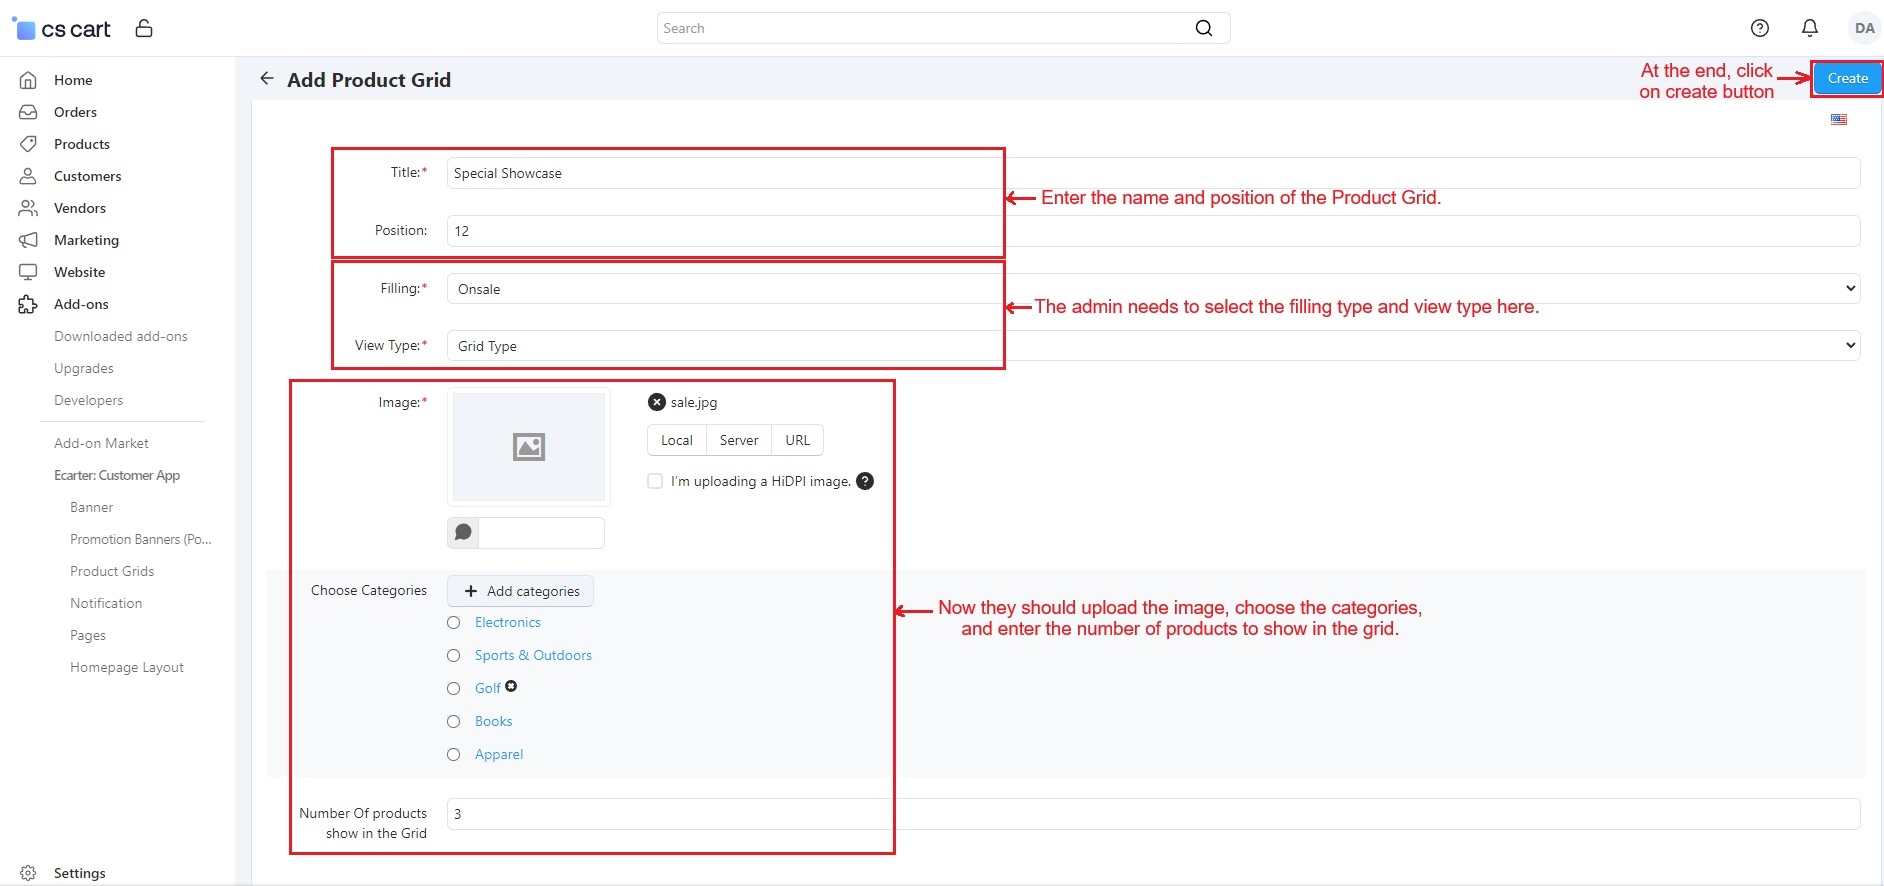Remove the Golf category icon
The height and width of the screenshot is (886, 1884).
(511, 686)
